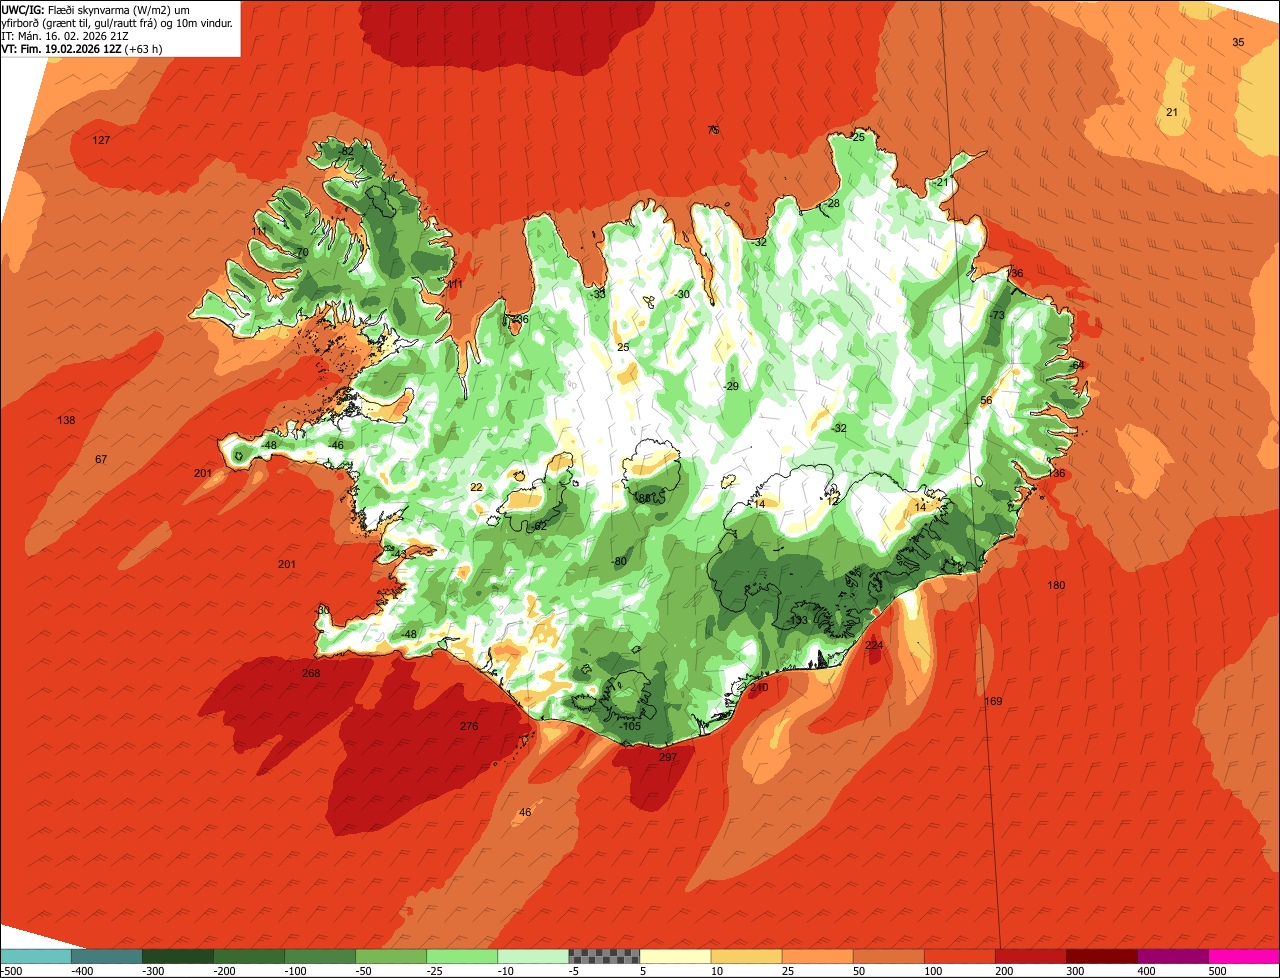Screen dimensions: 1280x978
Task: Click the map value 75 north of Iceland
Action: click(713, 130)
